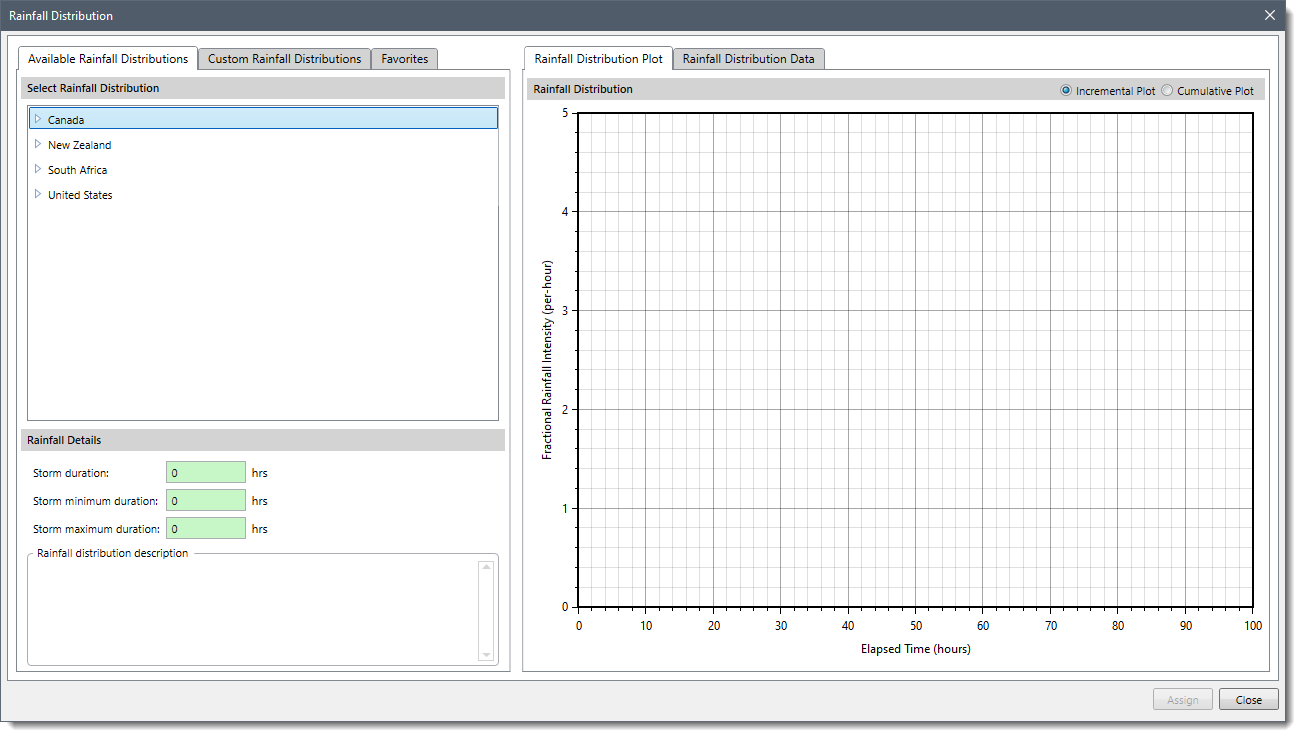The image size is (1301, 737).
Task: Enable the Cumulative Plot option
Action: click(1167, 90)
